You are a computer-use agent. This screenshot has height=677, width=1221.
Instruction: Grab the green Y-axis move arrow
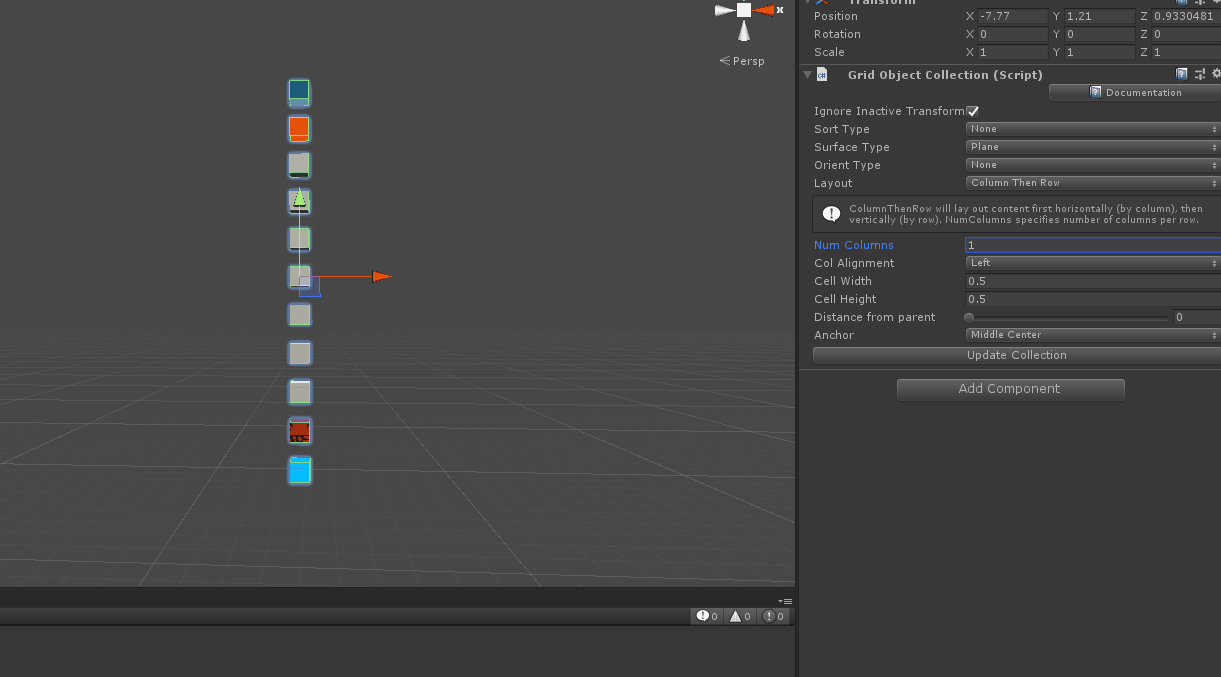pyautogui.click(x=299, y=198)
